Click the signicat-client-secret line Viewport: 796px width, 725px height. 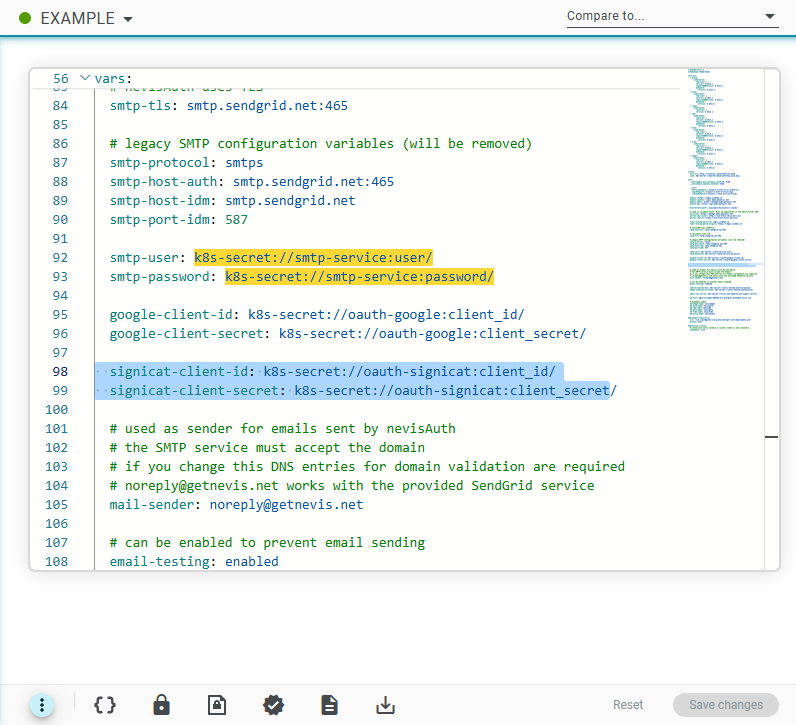click(x=363, y=390)
